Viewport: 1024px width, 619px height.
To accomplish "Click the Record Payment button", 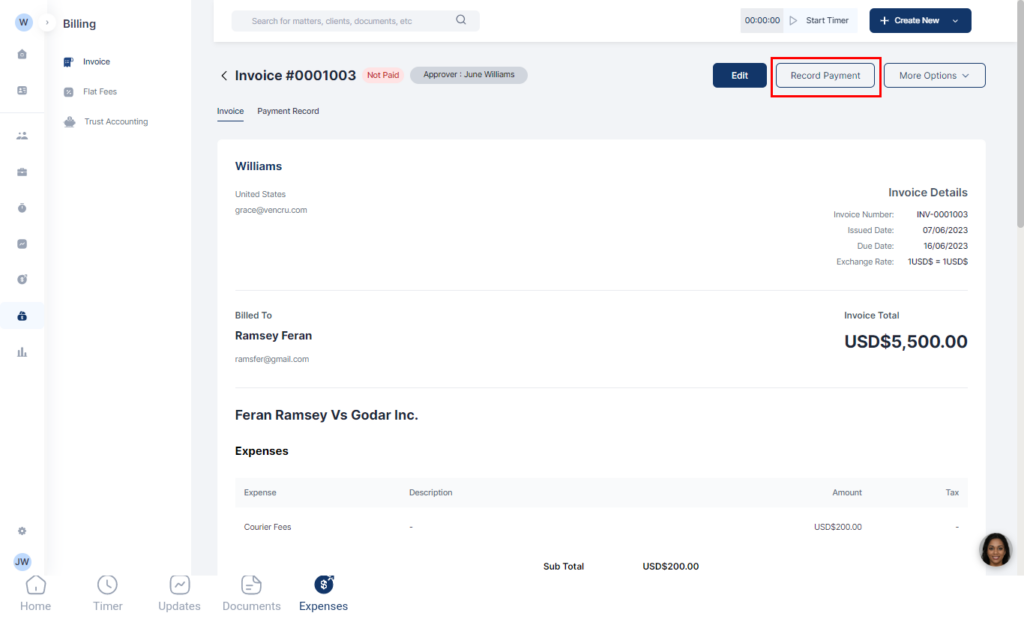I will coord(825,76).
